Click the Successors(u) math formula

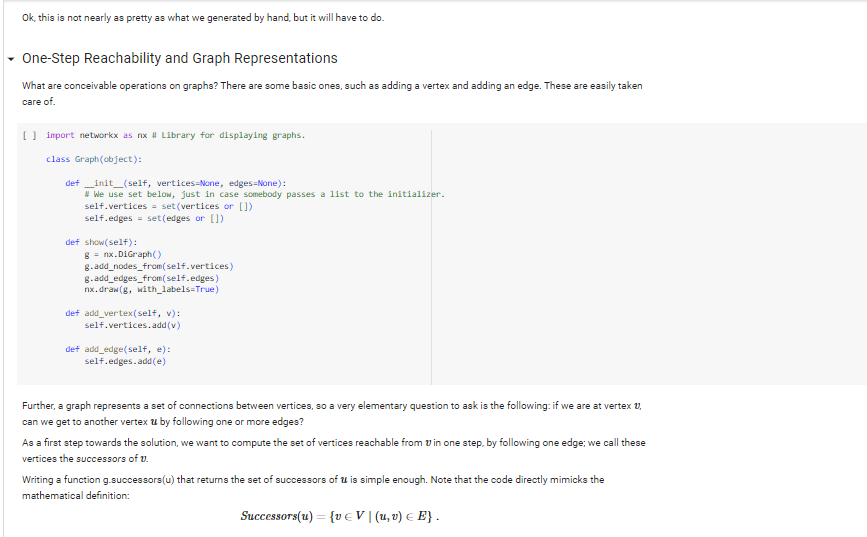340,516
